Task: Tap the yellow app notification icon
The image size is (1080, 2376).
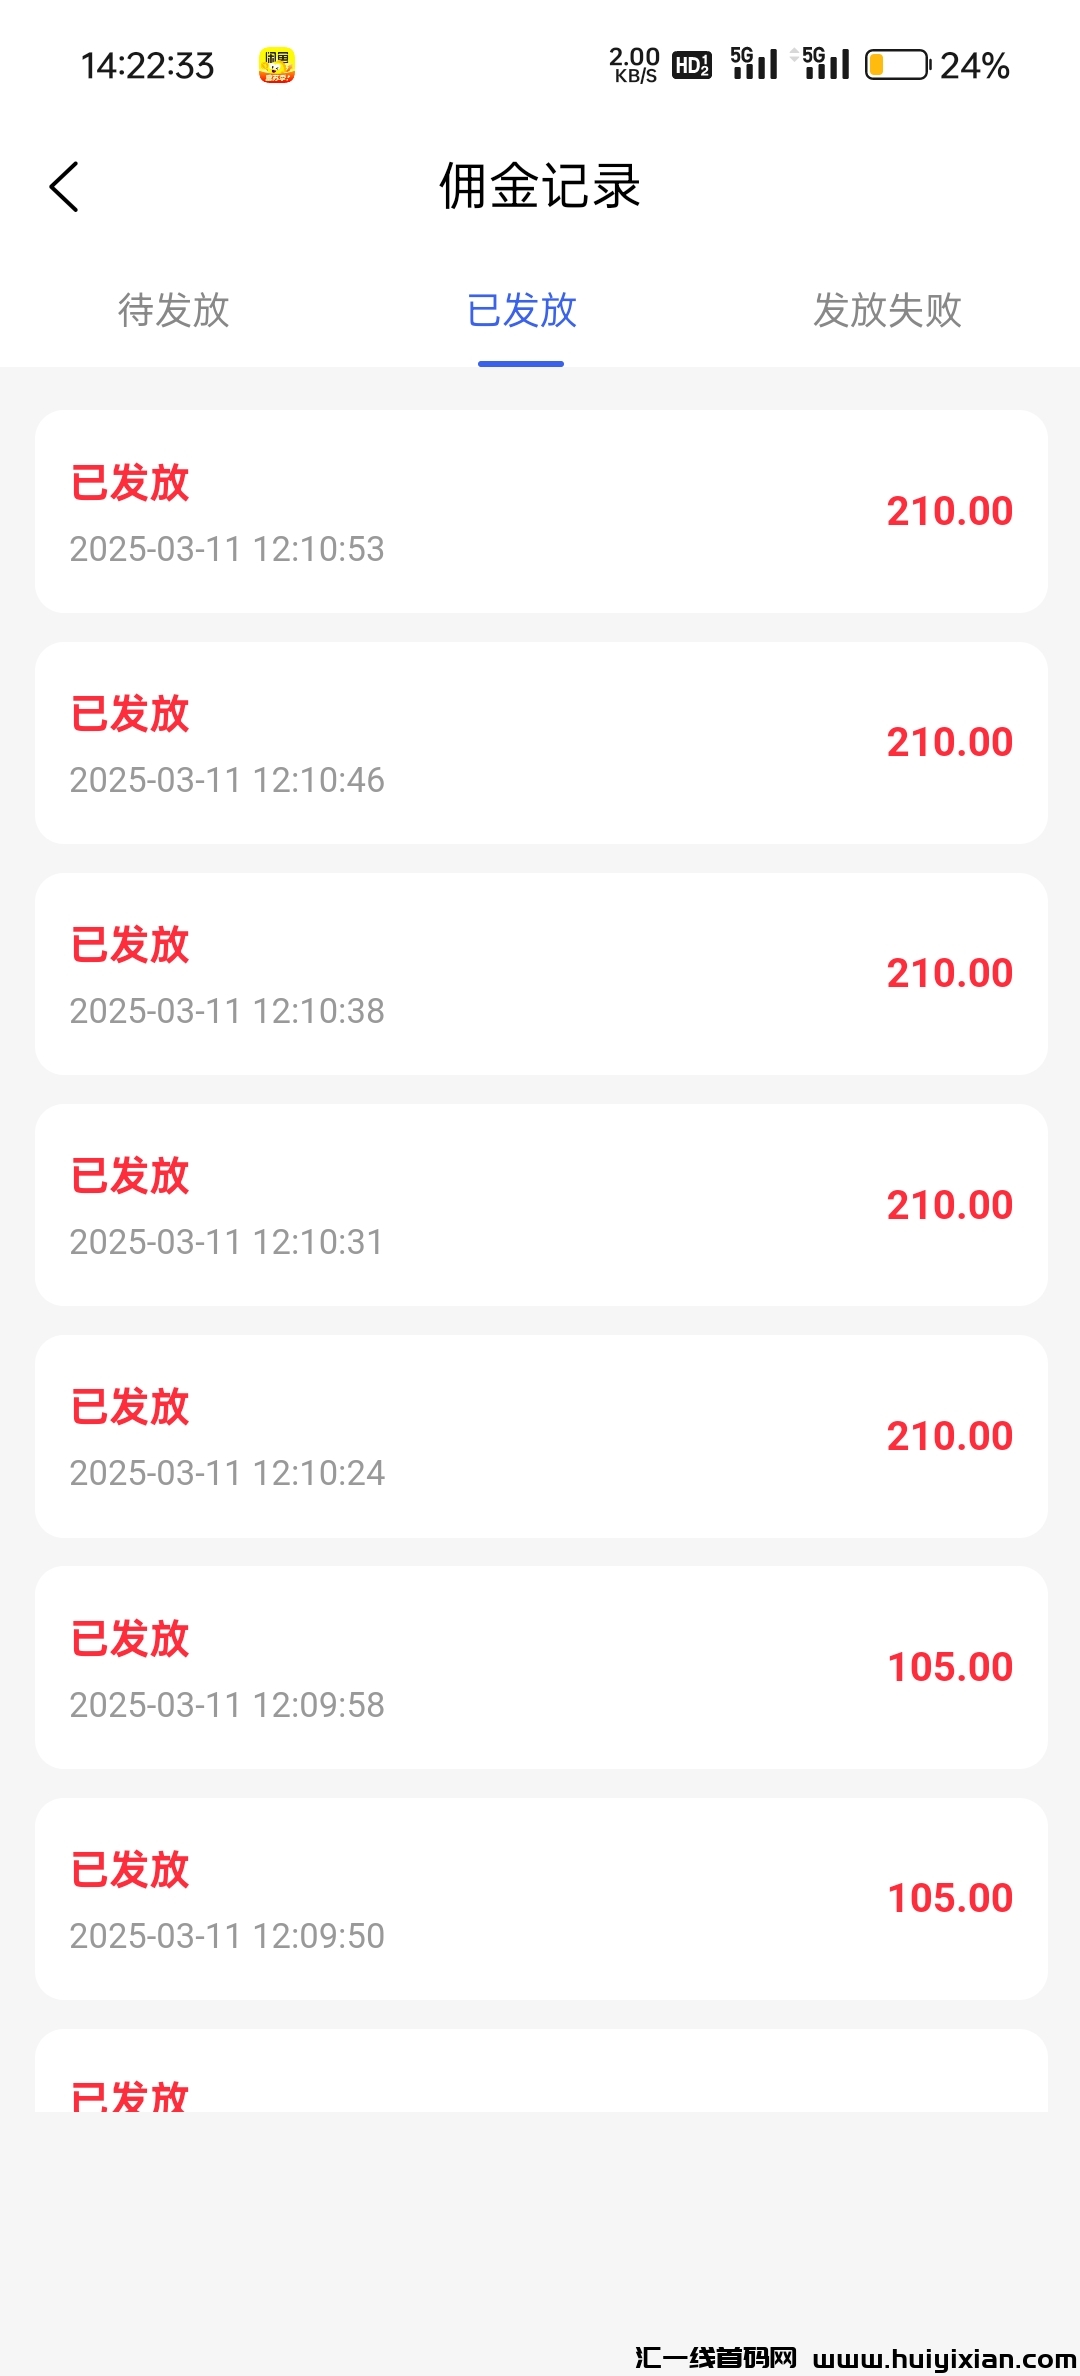Action: pyautogui.click(x=276, y=66)
